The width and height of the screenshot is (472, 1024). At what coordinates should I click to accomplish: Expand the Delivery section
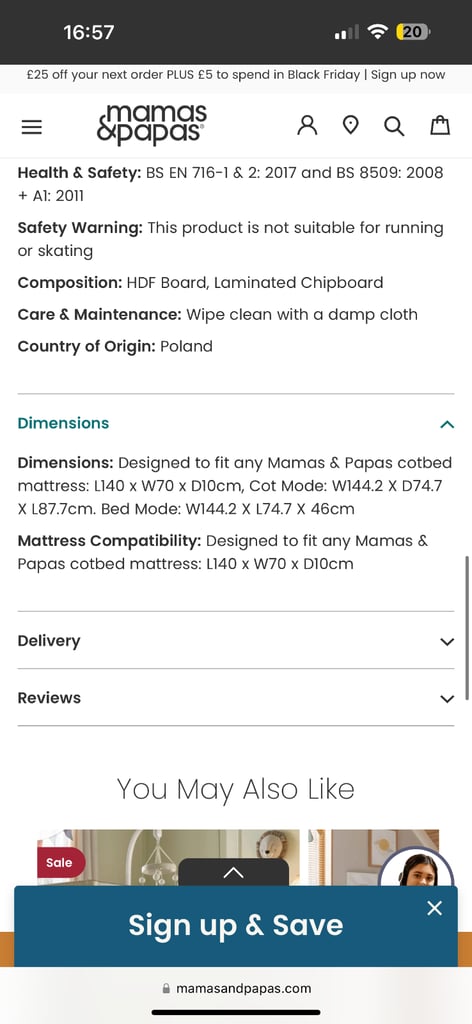click(x=236, y=641)
